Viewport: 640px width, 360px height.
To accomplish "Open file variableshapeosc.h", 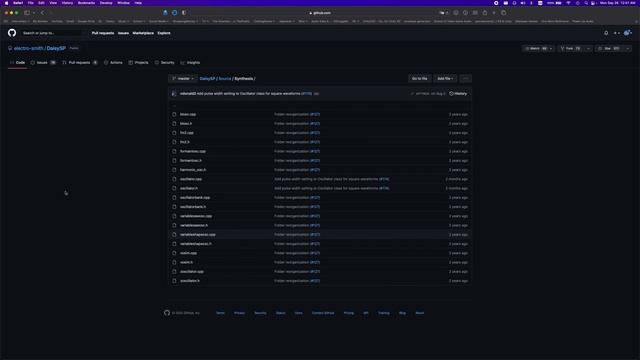I will pyautogui.click(x=196, y=244).
